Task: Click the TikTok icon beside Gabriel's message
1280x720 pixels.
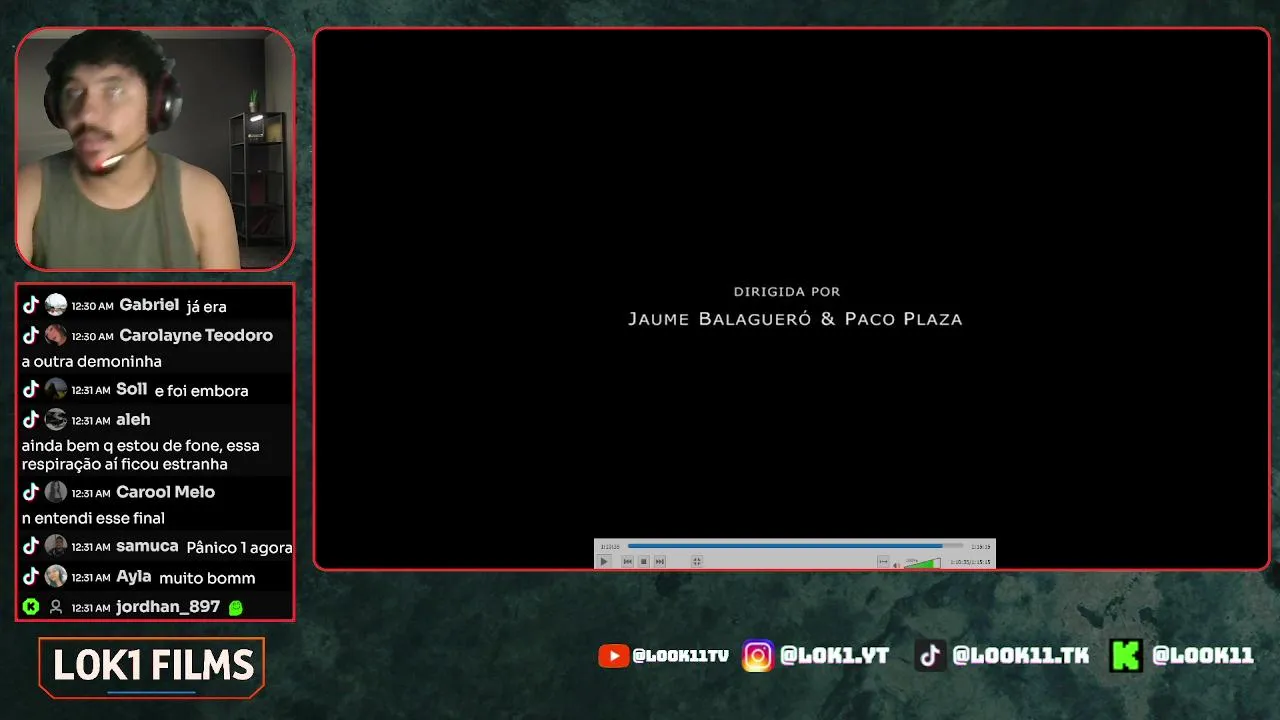Action: point(31,305)
